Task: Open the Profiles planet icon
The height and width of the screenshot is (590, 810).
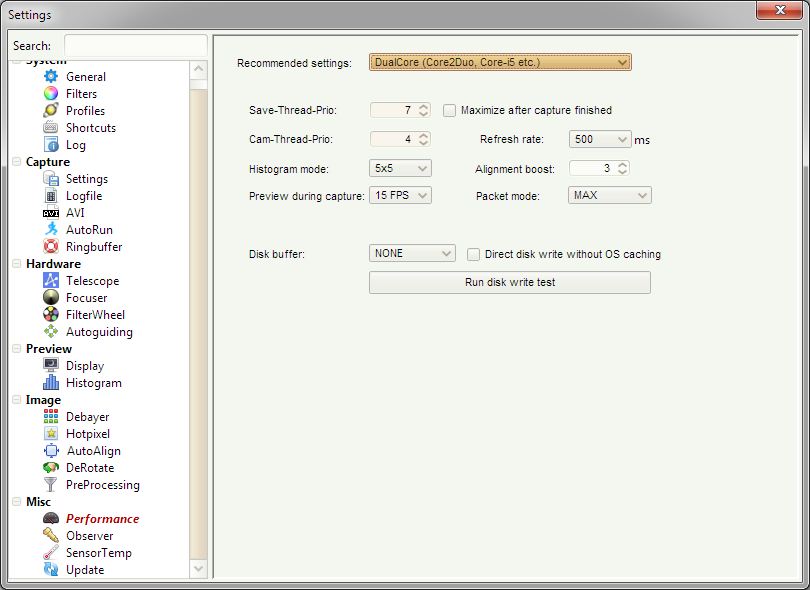Action: pos(51,111)
